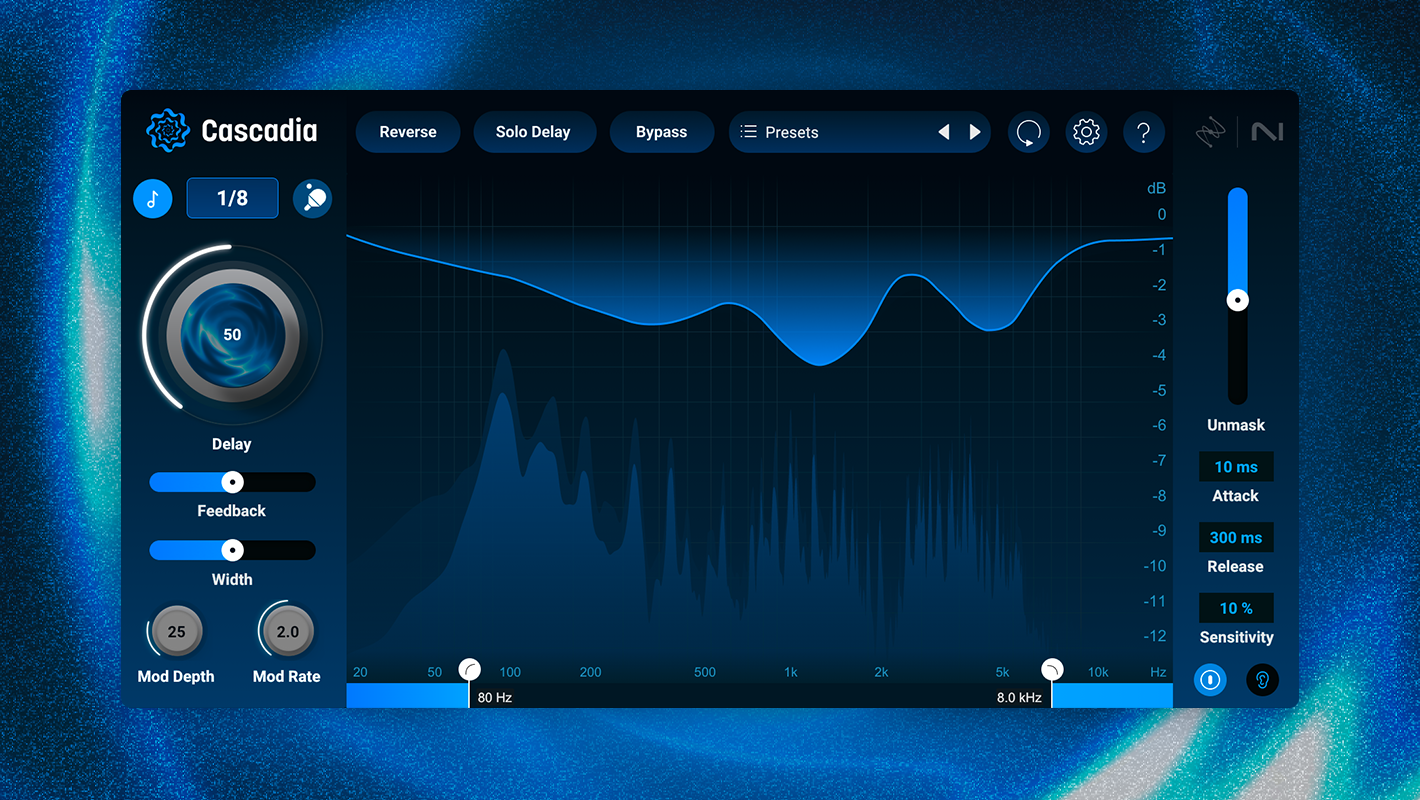
Task: Click the reset circular arrow icon
Action: click(1028, 132)
